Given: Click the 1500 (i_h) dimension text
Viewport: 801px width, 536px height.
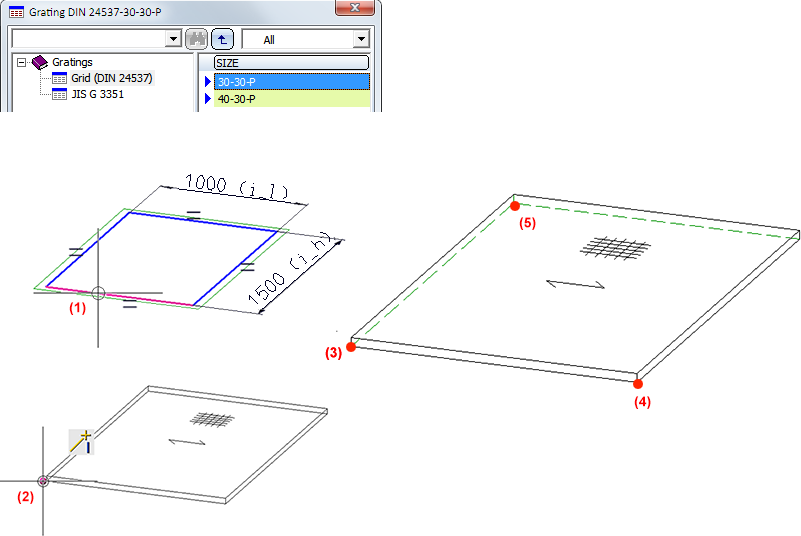Looking at the screenshot, I should pyautogui.click(x=291, y=270).
